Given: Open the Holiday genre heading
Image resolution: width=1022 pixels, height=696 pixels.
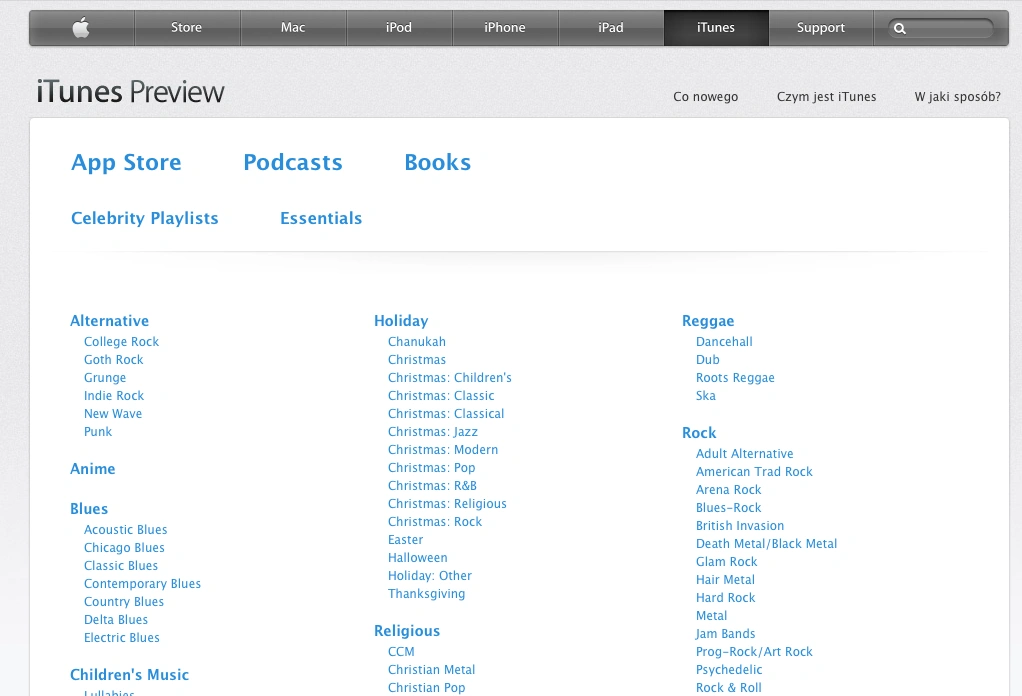Looking at the screenshot, I should (401, 321).
